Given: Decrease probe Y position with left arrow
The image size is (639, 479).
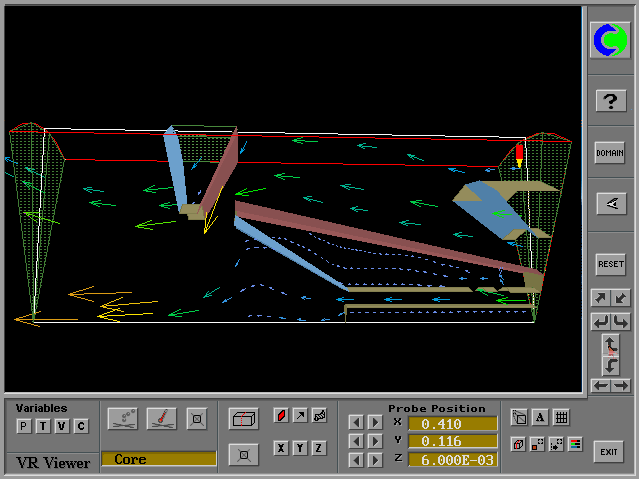Looking at the screenshot, I should tap(356, 441).
